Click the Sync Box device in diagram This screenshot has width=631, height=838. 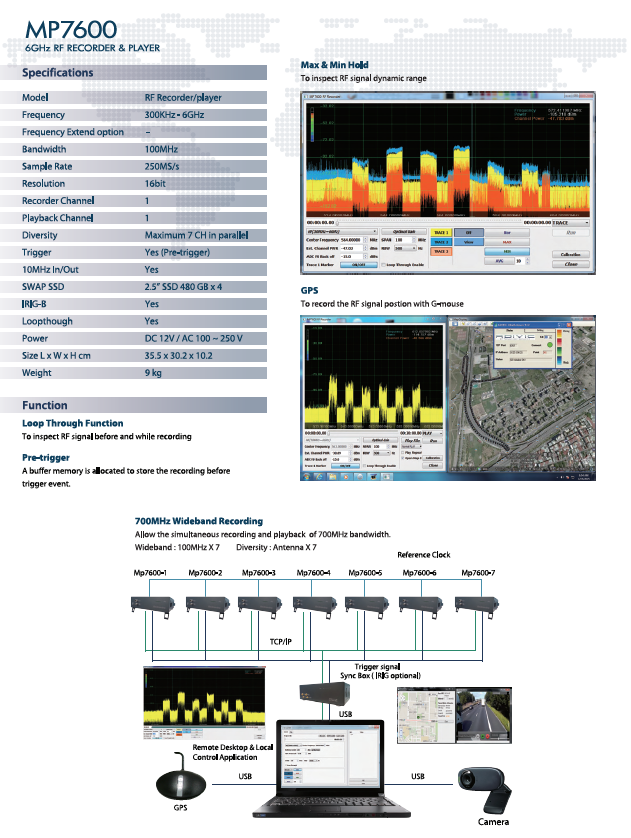(325, 694)
